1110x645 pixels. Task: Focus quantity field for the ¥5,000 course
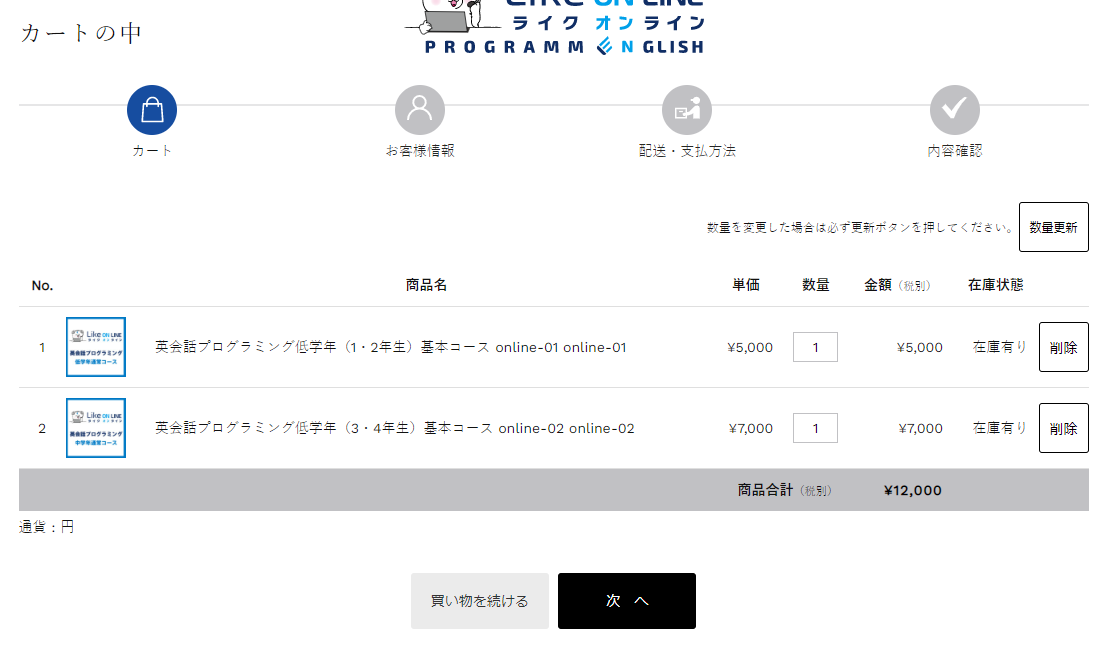[x=815, y=347]
